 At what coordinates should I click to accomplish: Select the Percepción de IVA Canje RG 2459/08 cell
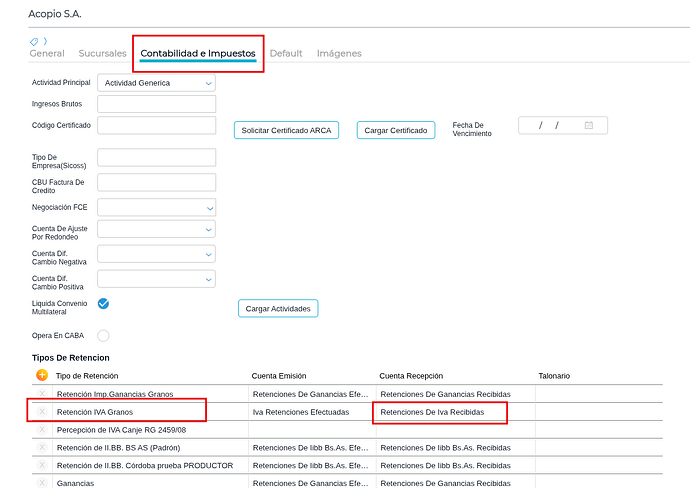[150, 430]
